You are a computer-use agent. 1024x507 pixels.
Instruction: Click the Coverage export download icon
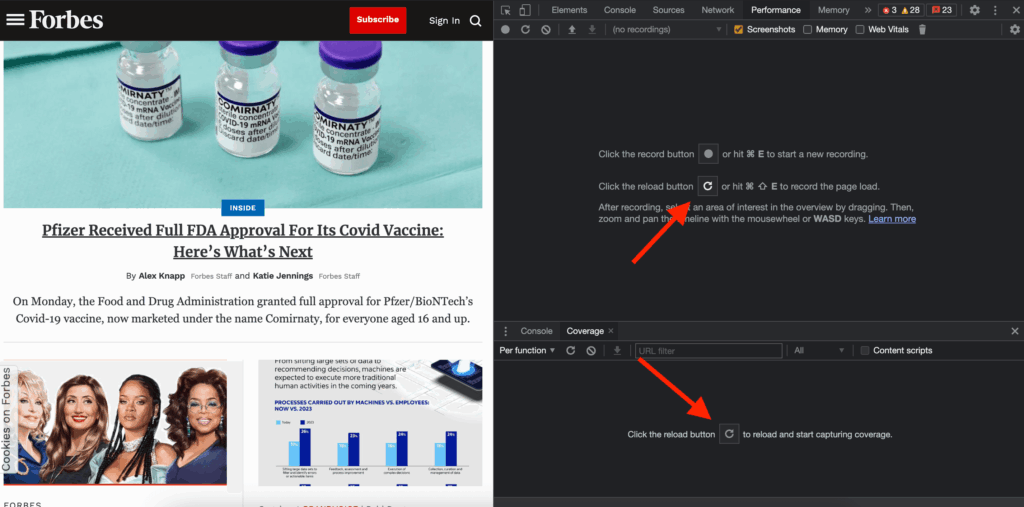pyautogui.click(x=617, y=351)
